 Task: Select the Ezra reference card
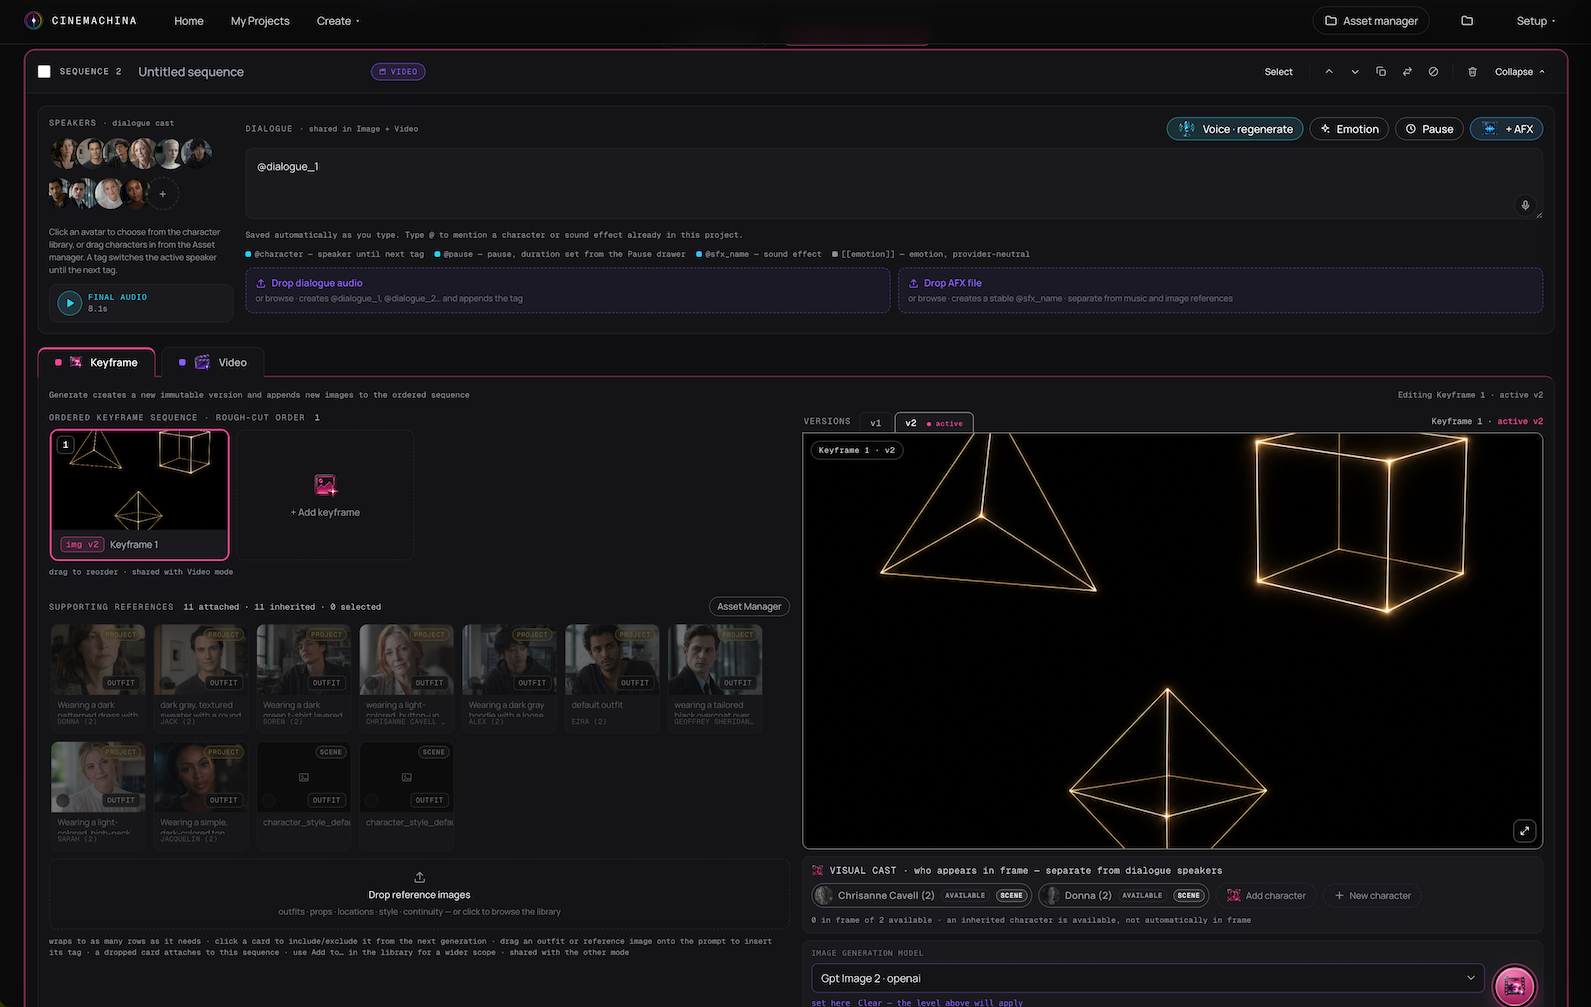(612, 678)
